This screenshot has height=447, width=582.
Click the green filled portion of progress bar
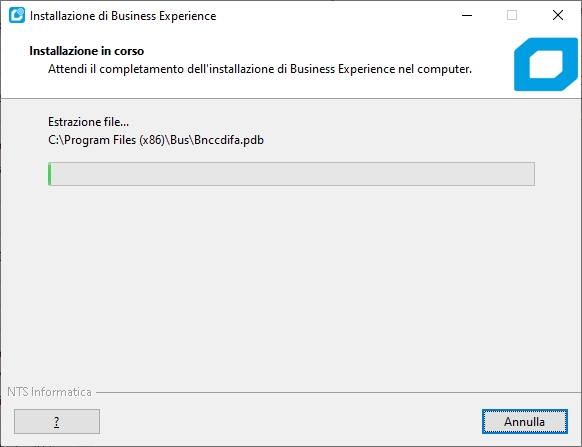[50, 174]
